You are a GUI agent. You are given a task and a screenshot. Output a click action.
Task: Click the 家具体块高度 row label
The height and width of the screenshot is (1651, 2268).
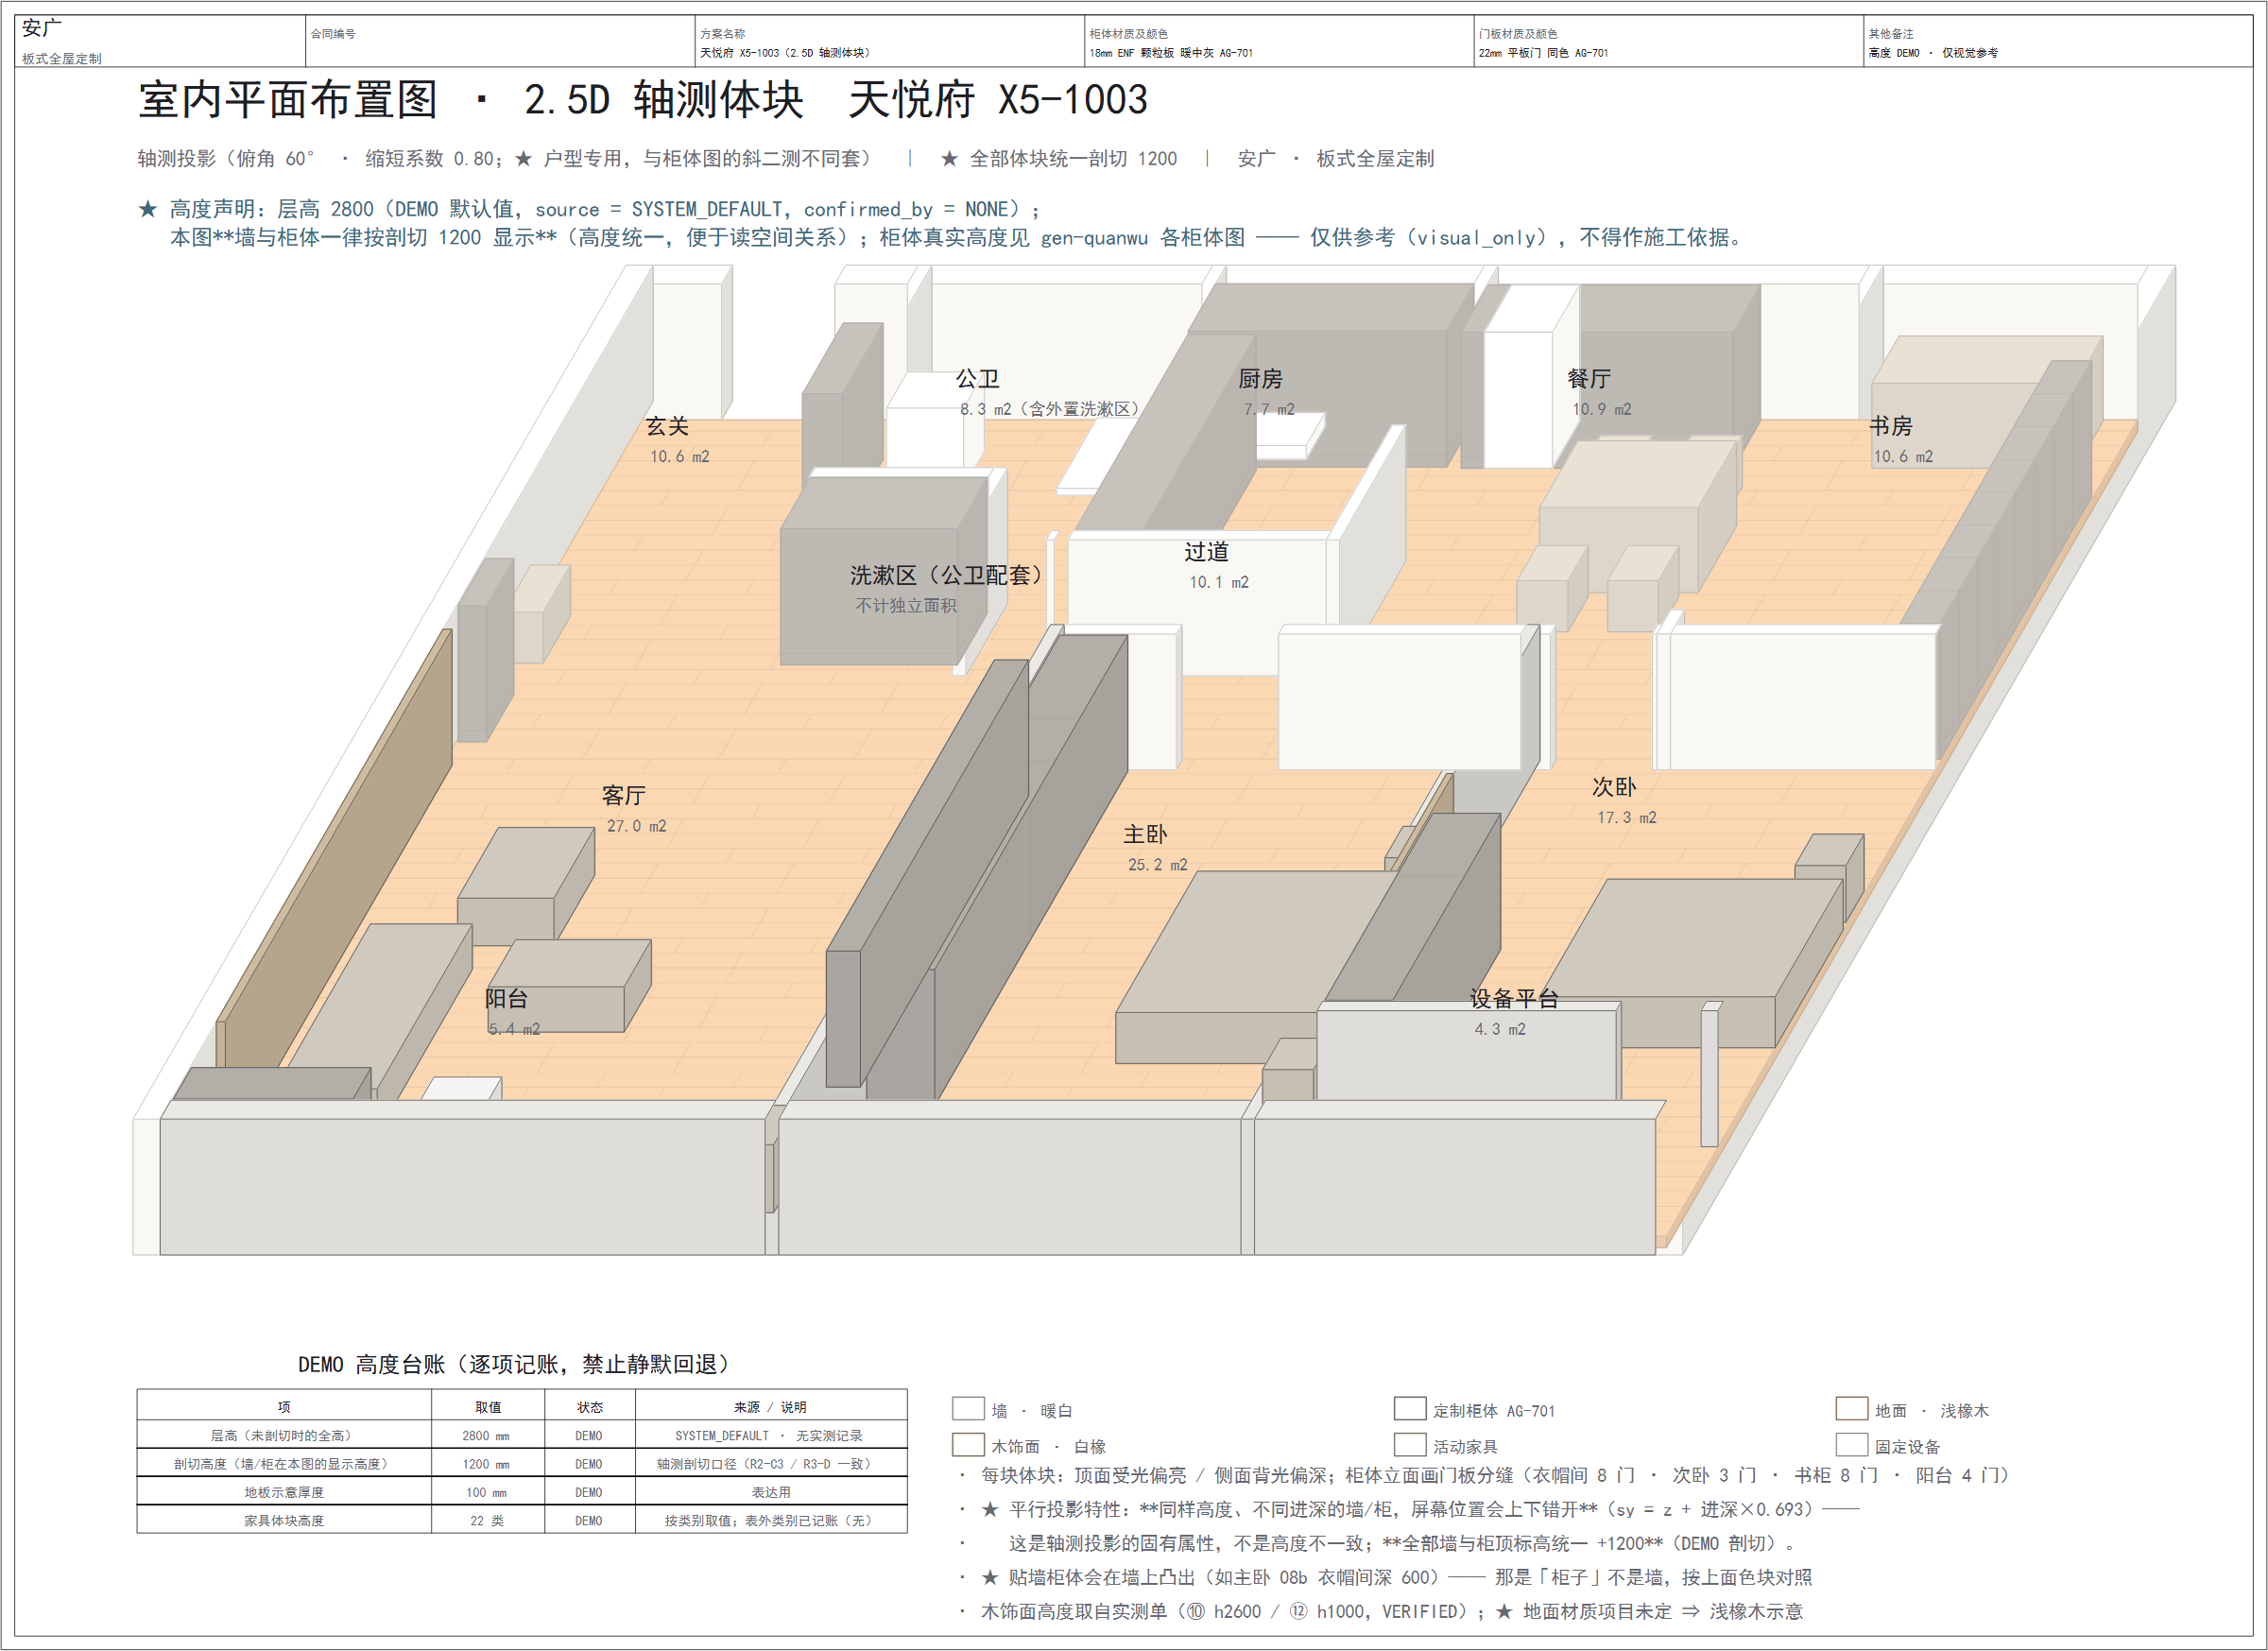284,1520
